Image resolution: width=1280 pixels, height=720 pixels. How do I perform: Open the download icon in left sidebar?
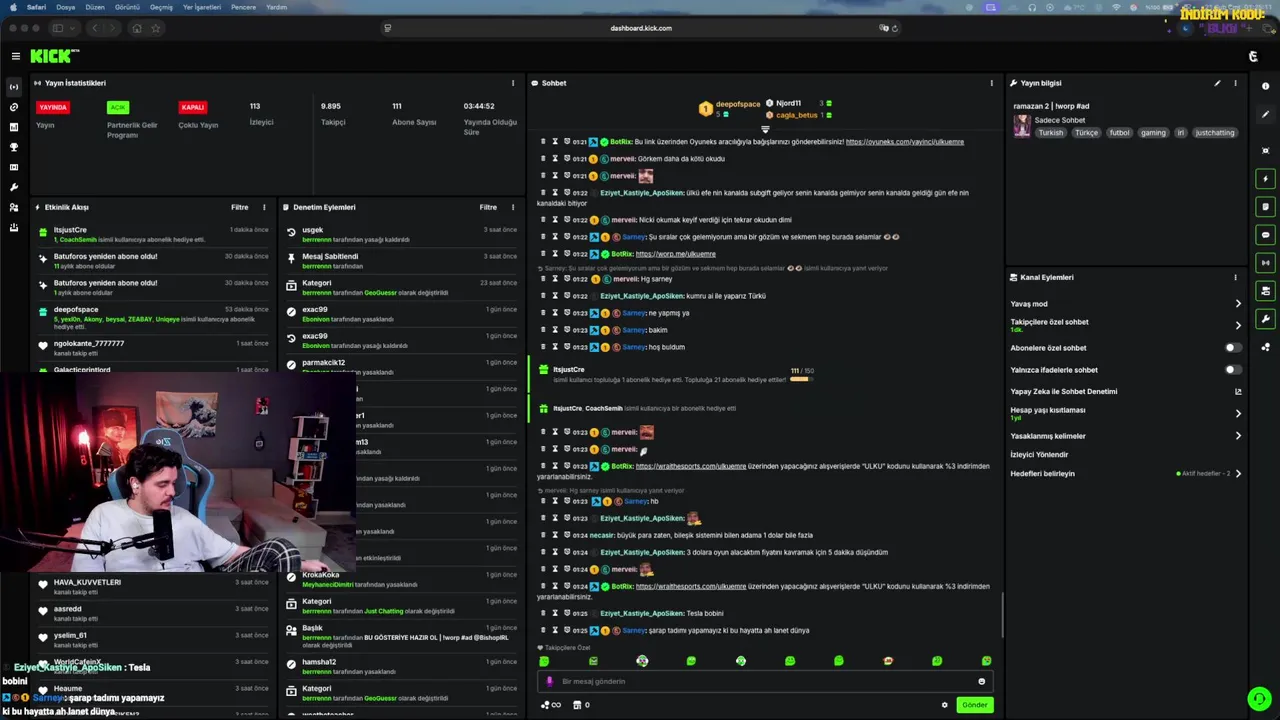tap(14, 227)
